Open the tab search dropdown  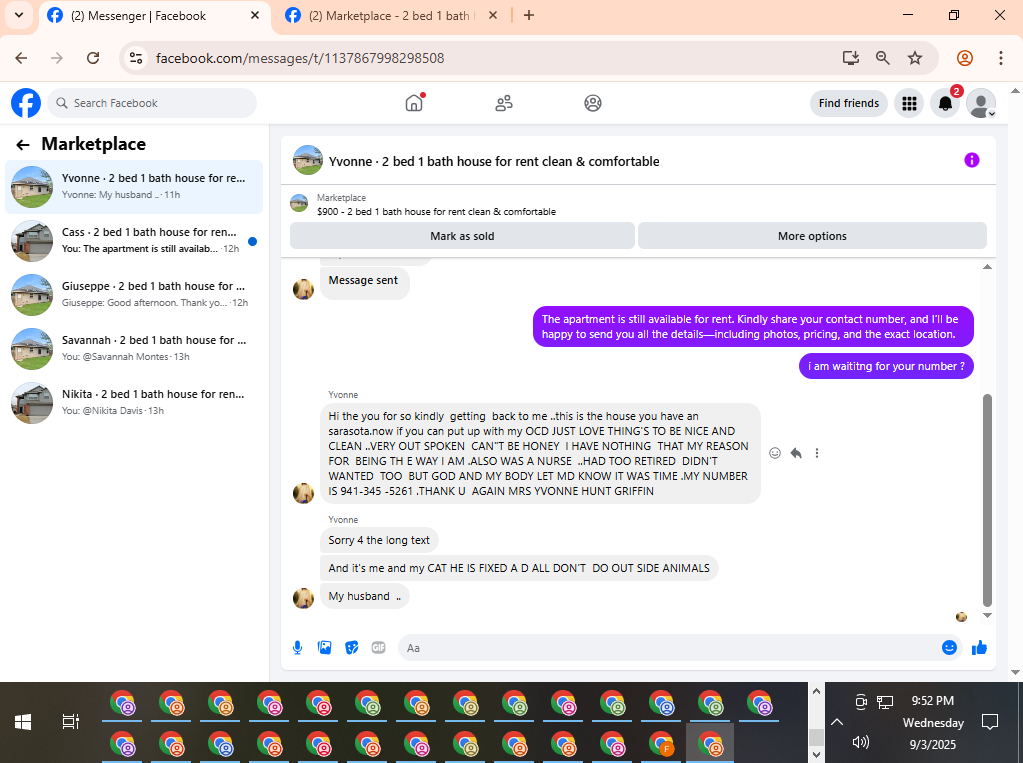tap(19, 15)
